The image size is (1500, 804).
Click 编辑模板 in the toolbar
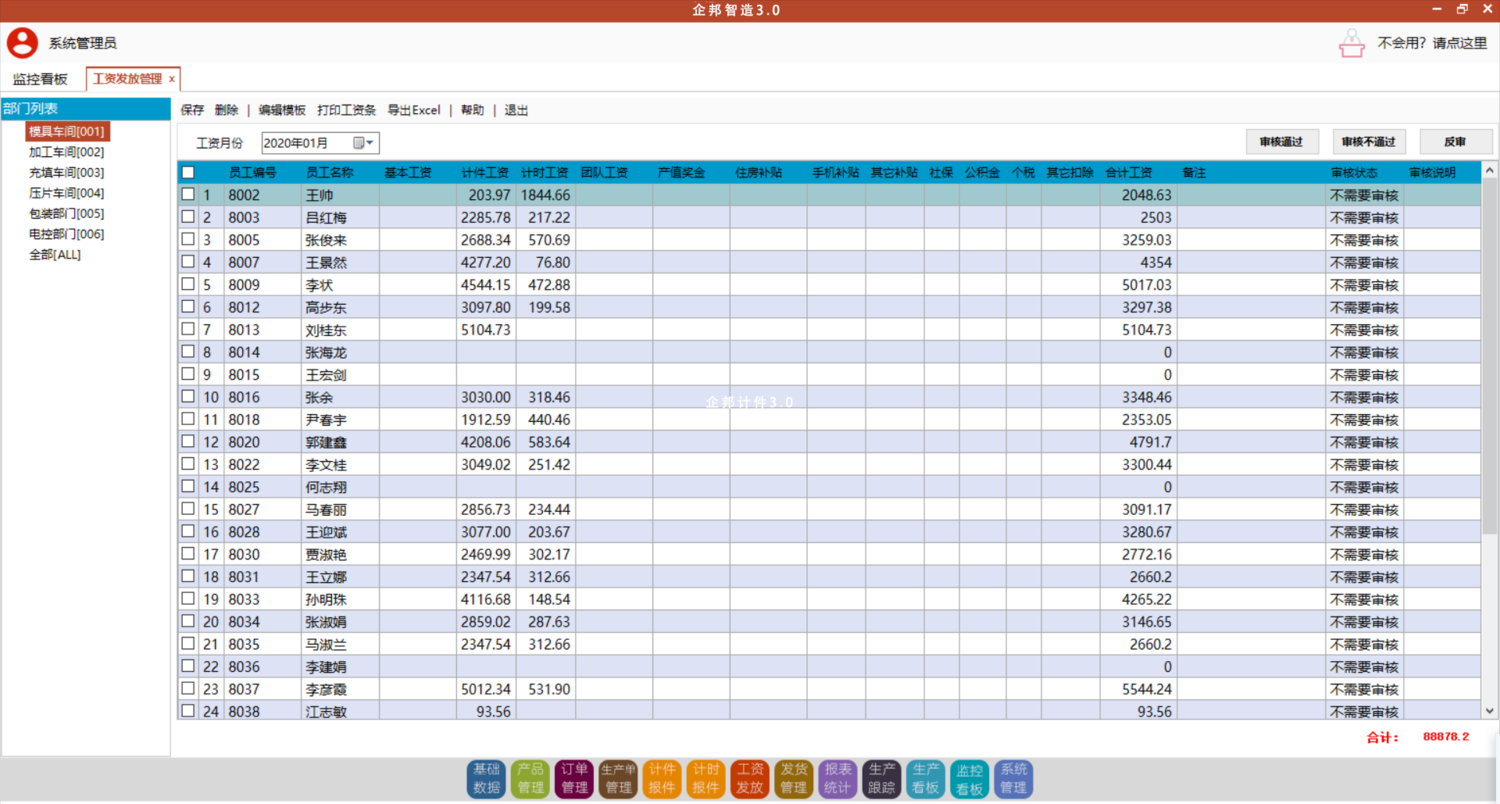[282, 110]
